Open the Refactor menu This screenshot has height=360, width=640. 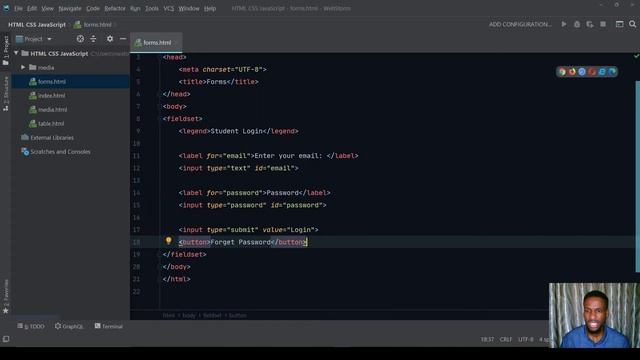[x=115, y=8]
